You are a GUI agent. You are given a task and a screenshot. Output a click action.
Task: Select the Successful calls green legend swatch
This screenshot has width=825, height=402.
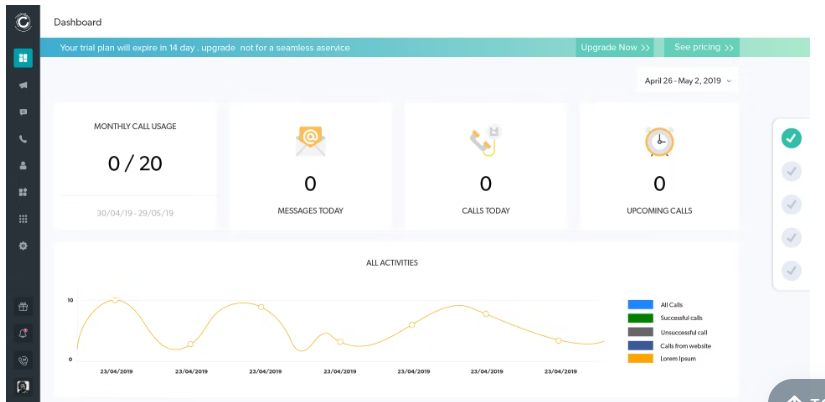(640, 318)
